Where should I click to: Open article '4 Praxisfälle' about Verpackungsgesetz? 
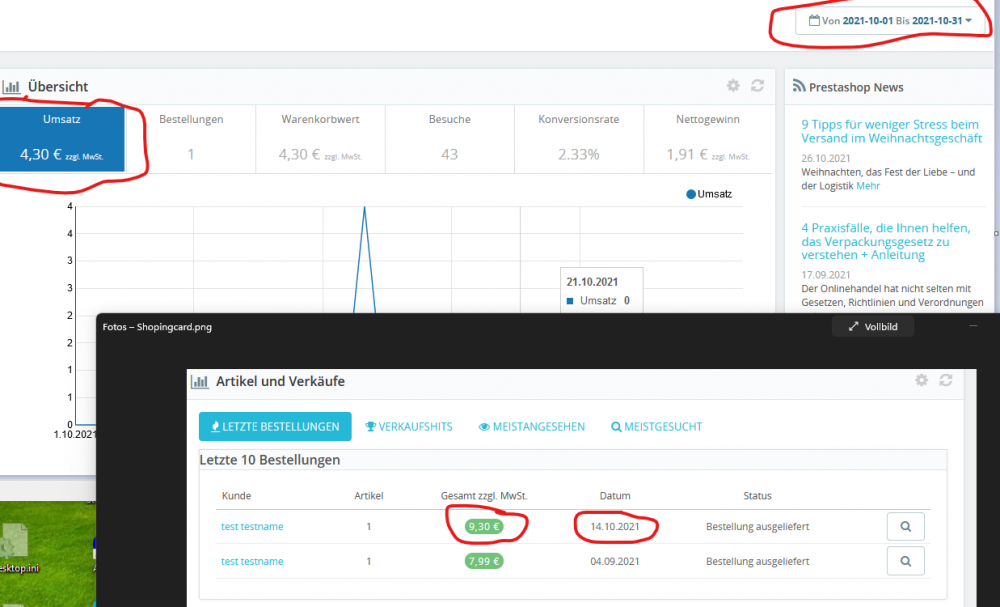886,241
